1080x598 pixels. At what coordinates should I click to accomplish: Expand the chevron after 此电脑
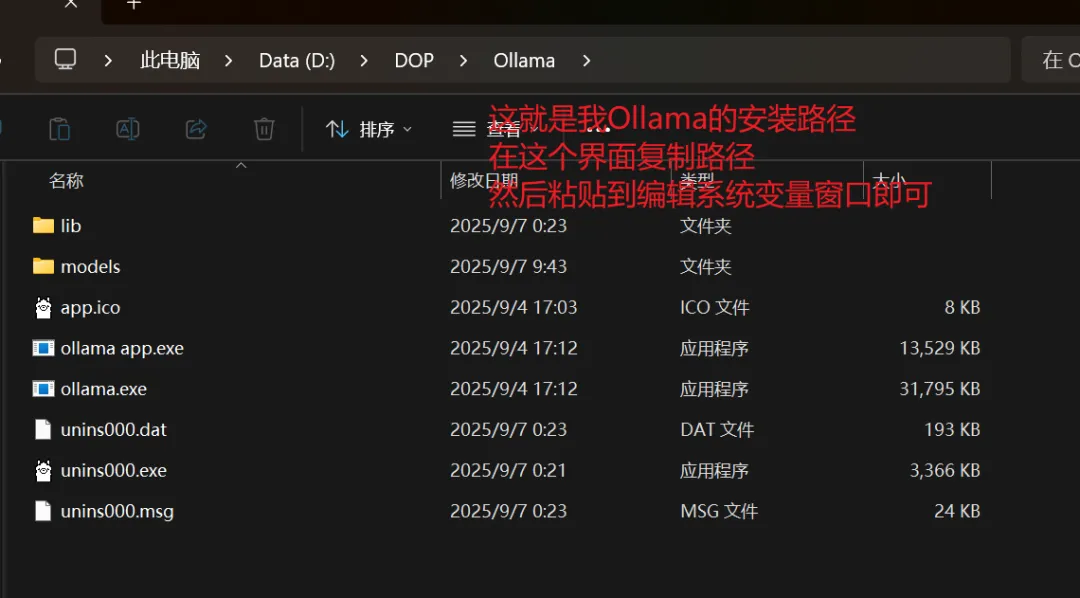[229, 61]
